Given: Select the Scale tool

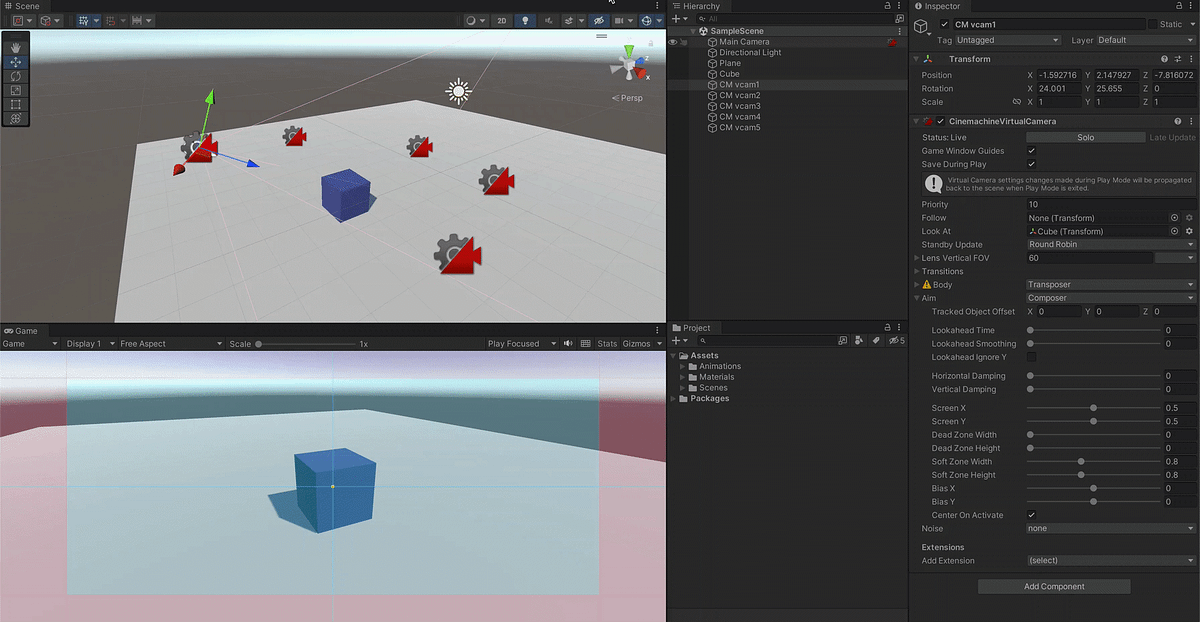Looking at the screenshot, I should click(x=15, y=90).
